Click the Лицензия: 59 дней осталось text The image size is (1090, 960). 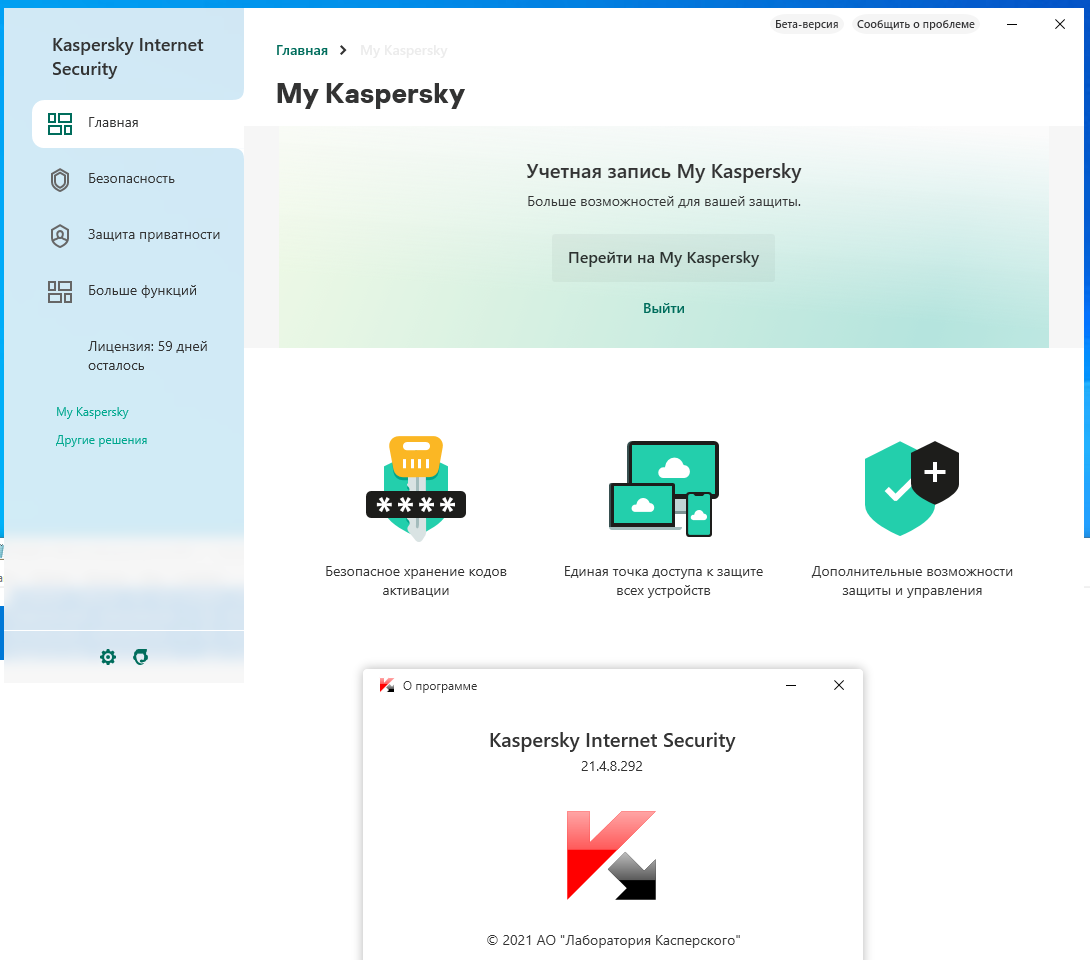[x=147, y=356]
